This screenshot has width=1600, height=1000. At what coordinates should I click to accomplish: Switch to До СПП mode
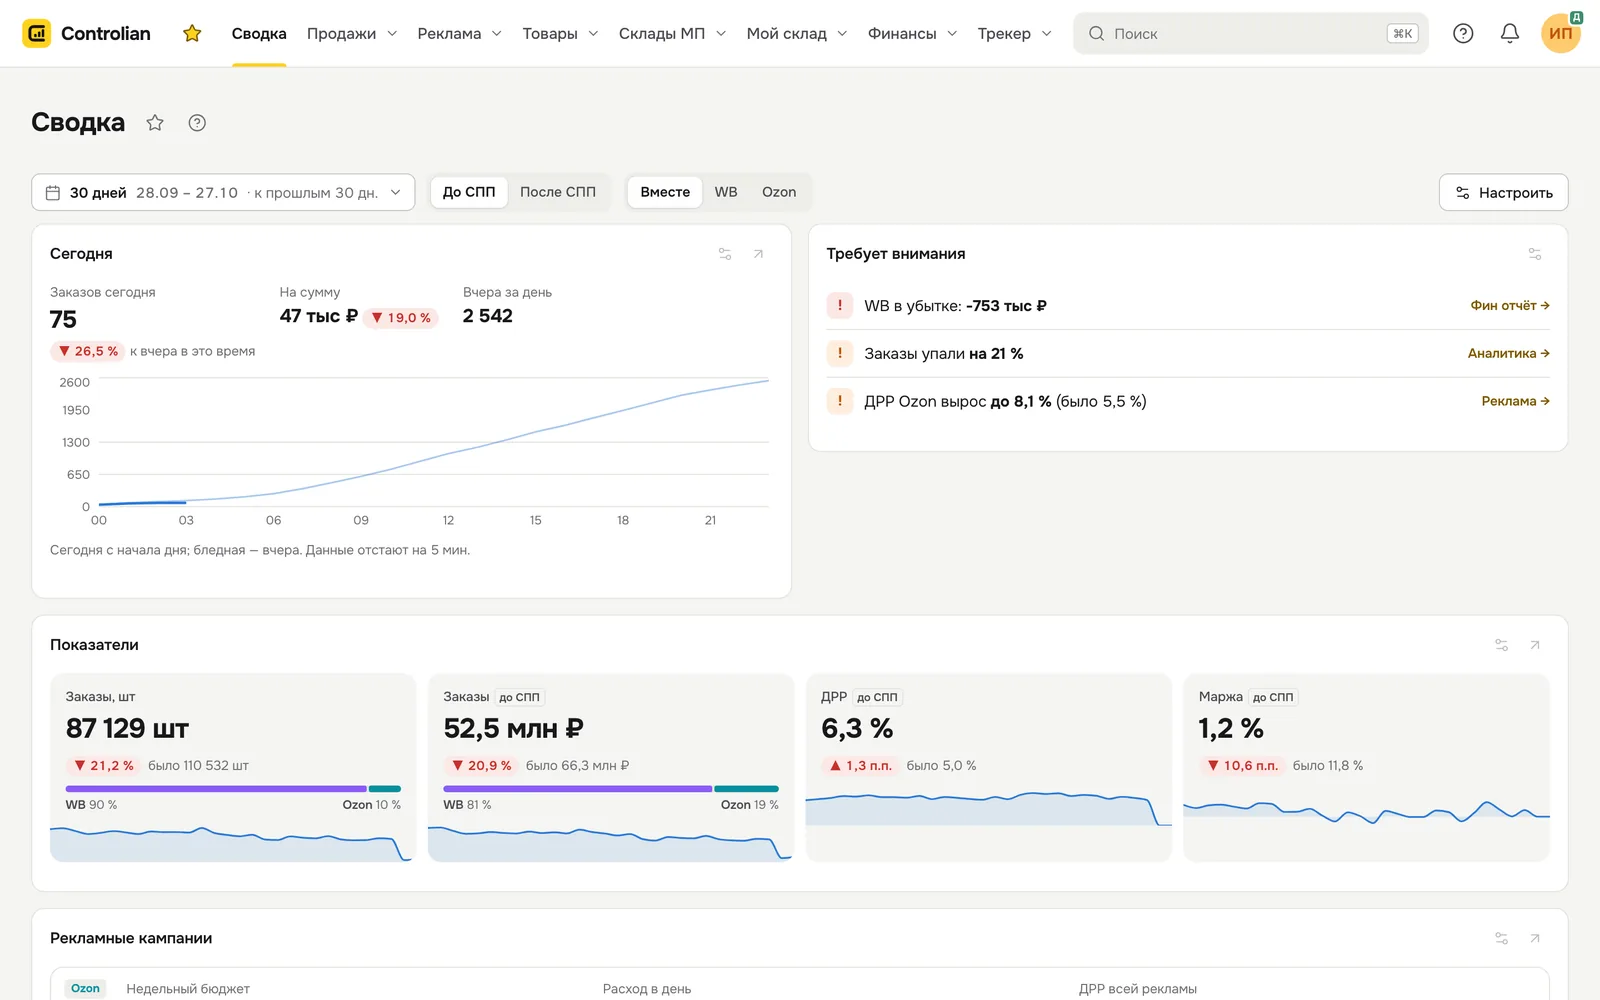coord(469,192)
